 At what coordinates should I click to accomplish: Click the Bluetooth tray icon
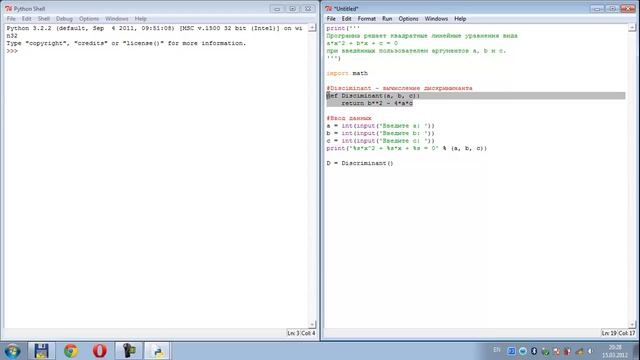click(534, 351)
